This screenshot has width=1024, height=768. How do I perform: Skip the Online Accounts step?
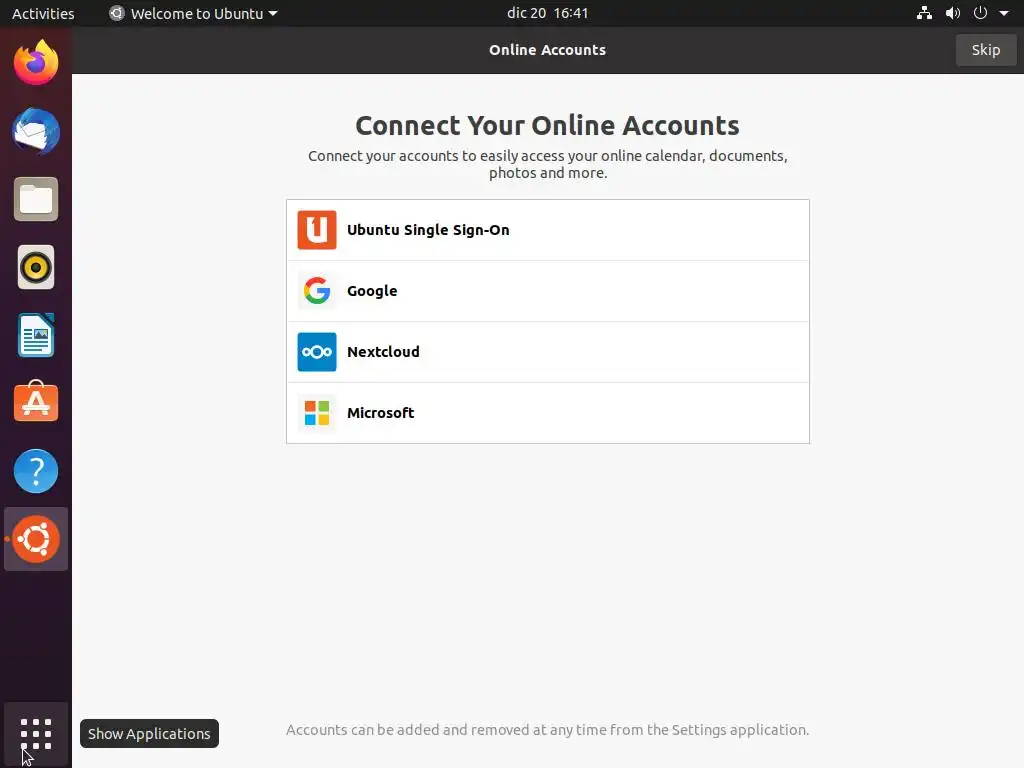985,50
